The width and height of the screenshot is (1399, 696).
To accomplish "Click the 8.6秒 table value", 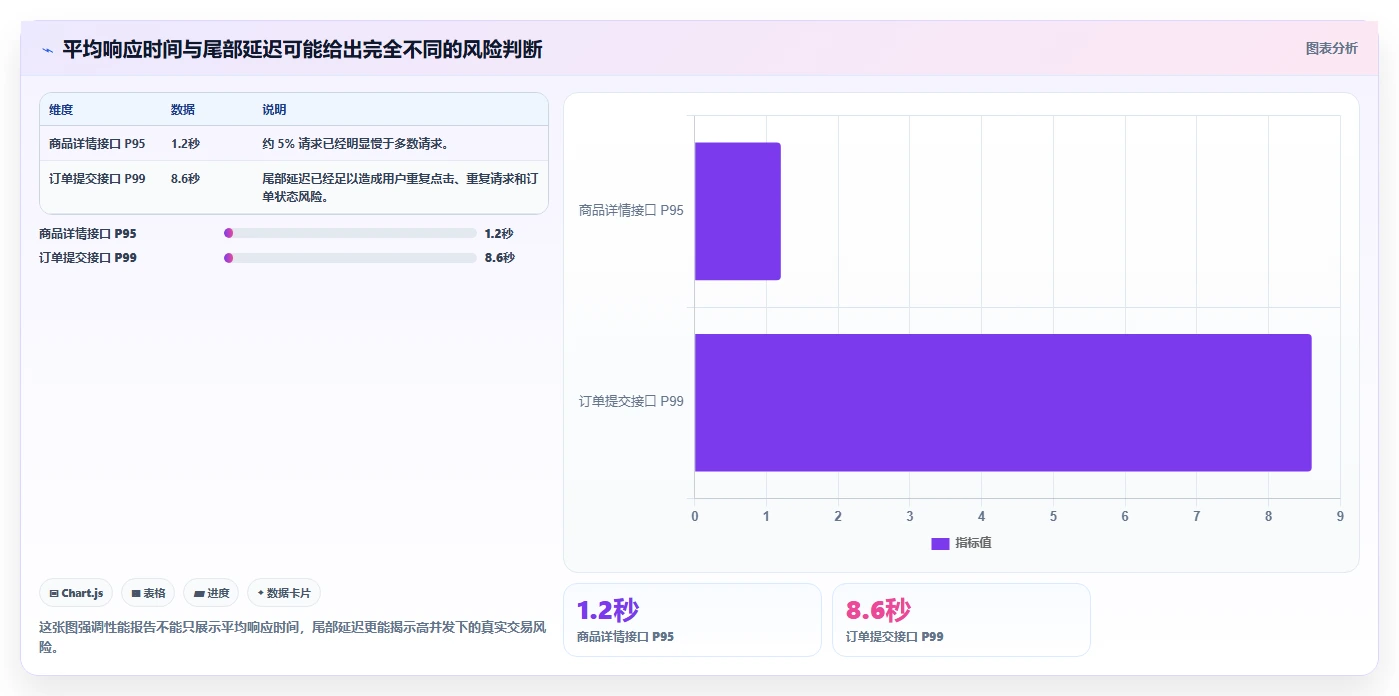I will [x=185, y=178].
